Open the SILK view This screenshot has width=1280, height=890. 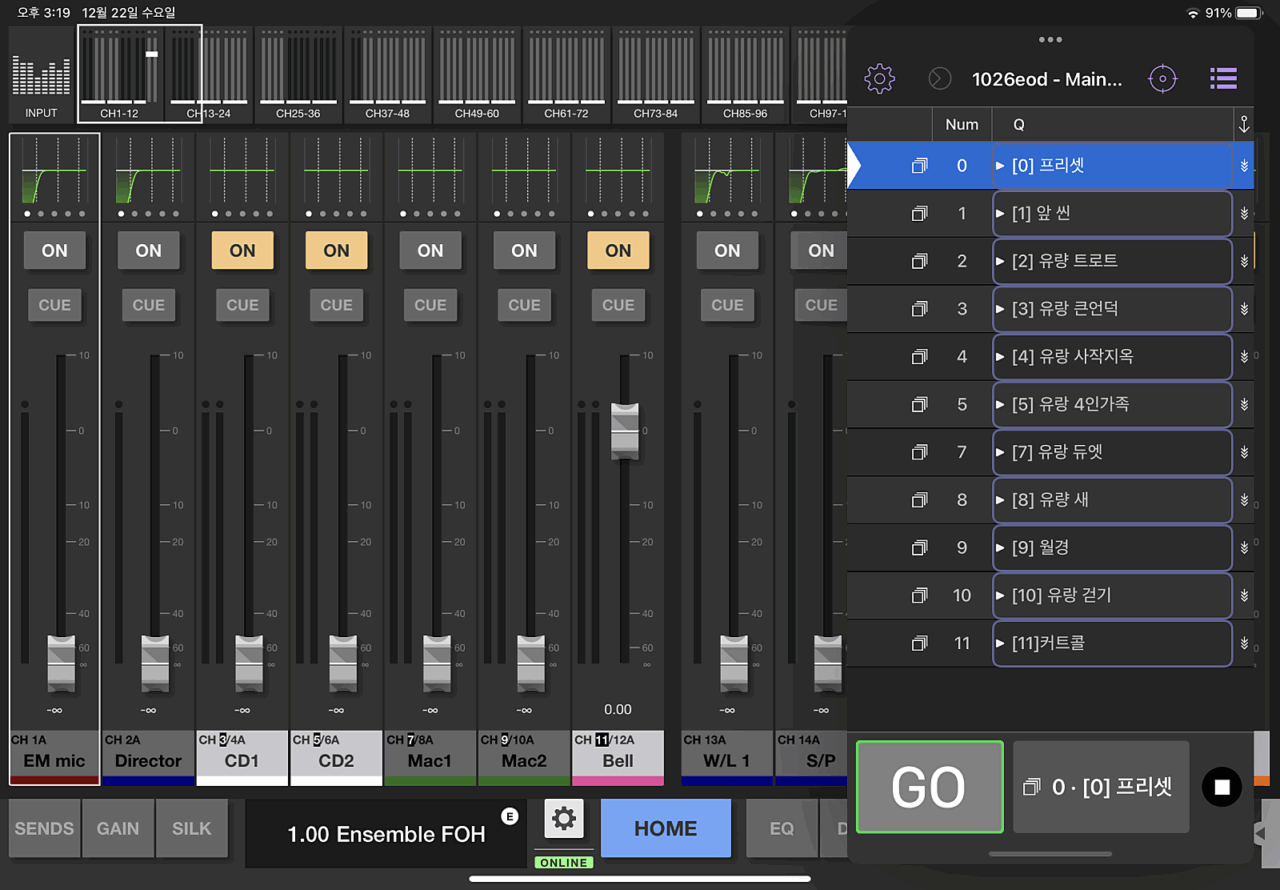192,828
